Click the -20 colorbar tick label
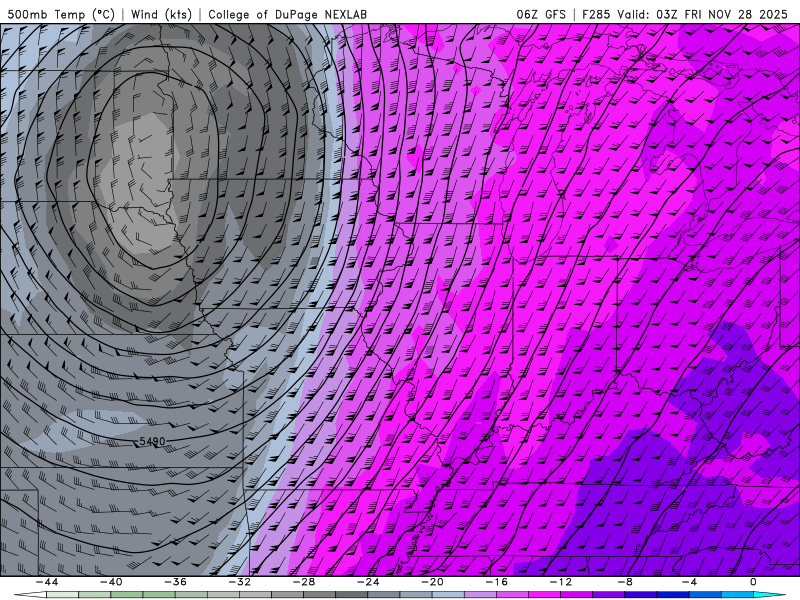The width and height of the screenshot is (800, 600). pyautogui.click(x=432, y=582)
